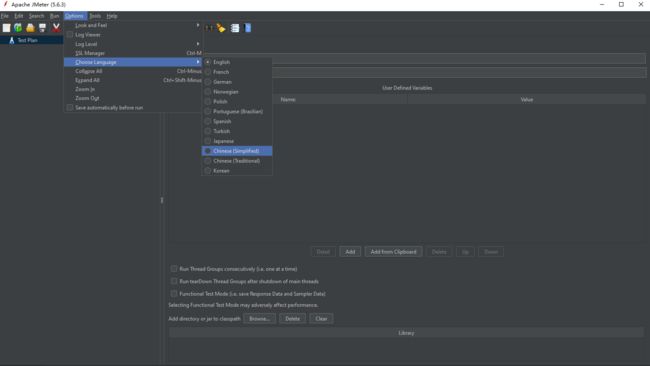This screenshot has height=366, width=650.
Task: Choose Norwegian as the language
Action: pyautogui.click(x=237, y=92)
